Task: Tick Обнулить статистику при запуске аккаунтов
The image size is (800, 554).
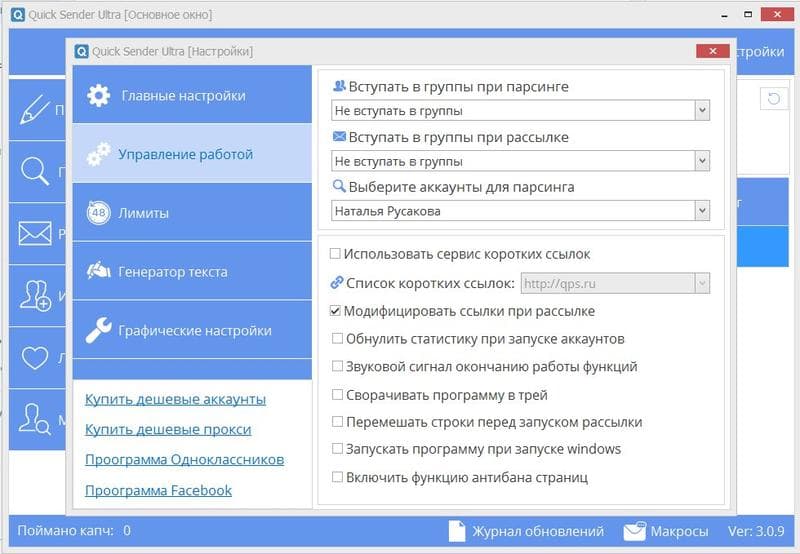Action: (x=337, y=338)
